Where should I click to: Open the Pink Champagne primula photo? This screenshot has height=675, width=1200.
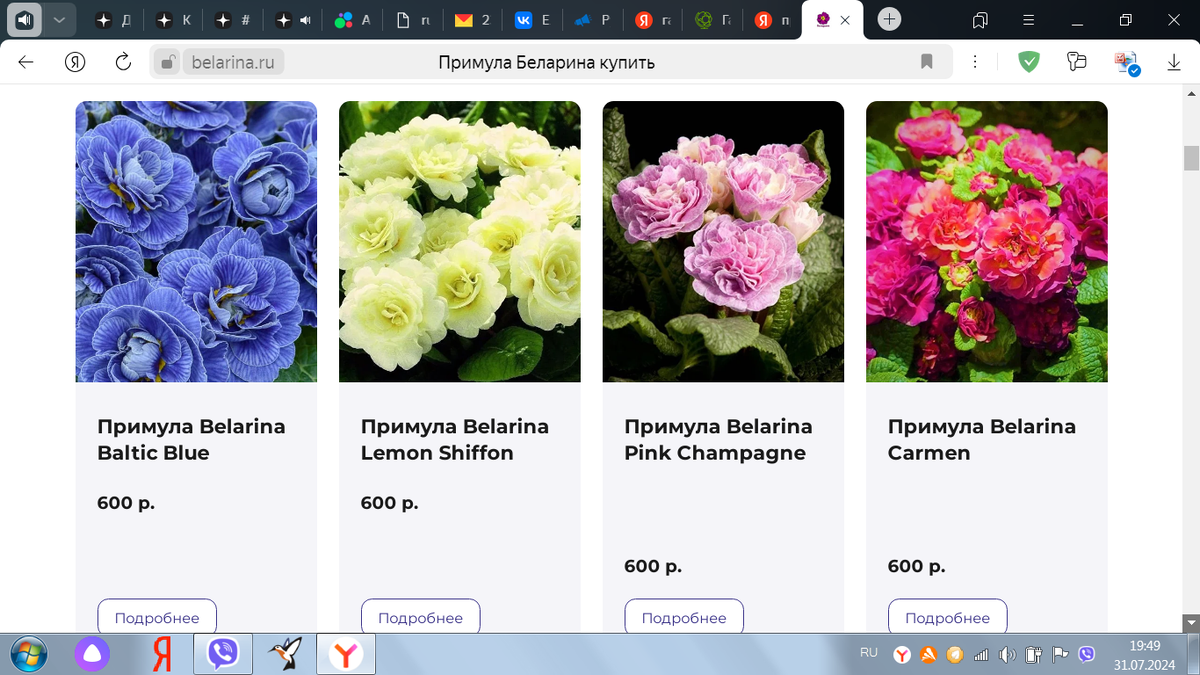coord(723,241)
